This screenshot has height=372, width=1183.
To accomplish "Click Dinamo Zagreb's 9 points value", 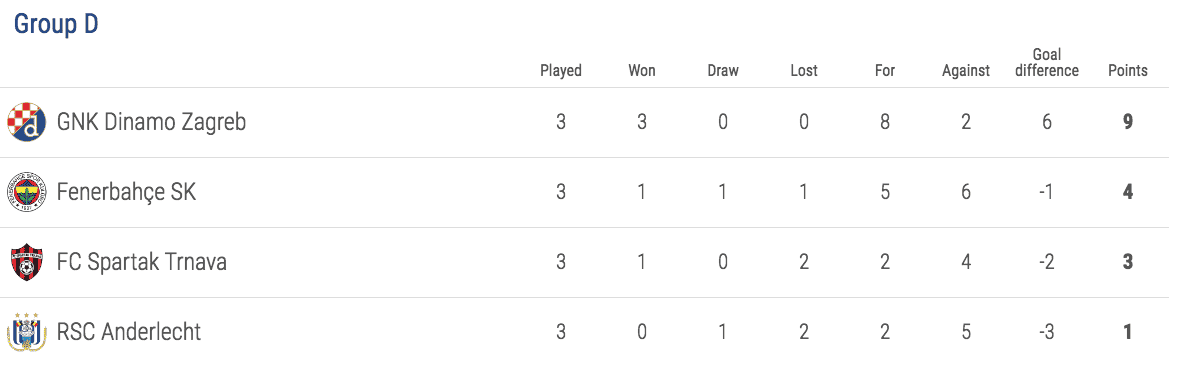I will pos(1128,122).
